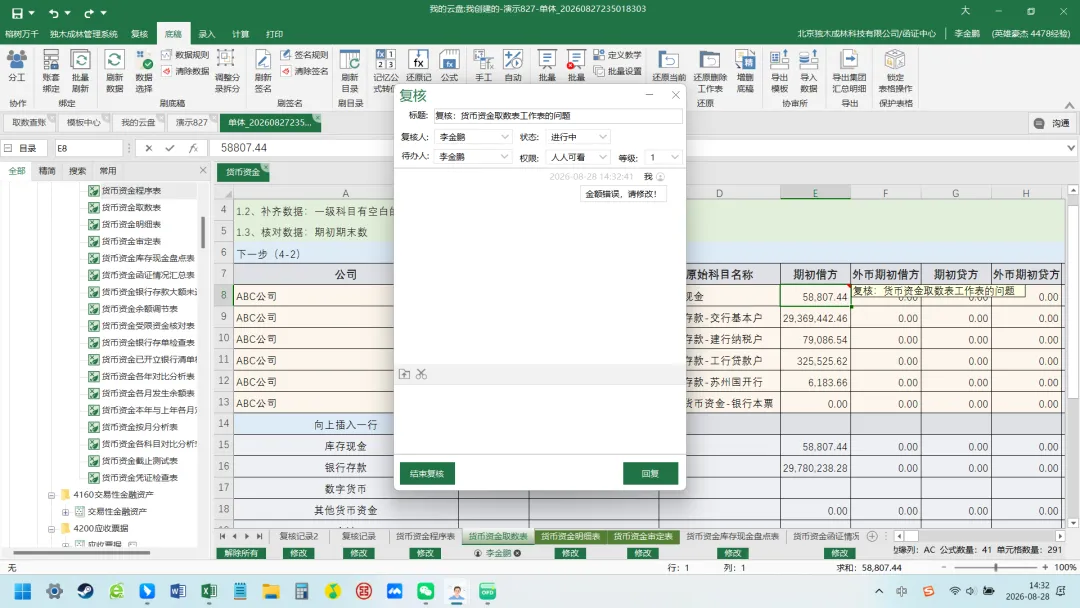Click the 分工 collaboration icon
Screen dimensions: 1080x608
pyautogui.click(x=17, y=66)
